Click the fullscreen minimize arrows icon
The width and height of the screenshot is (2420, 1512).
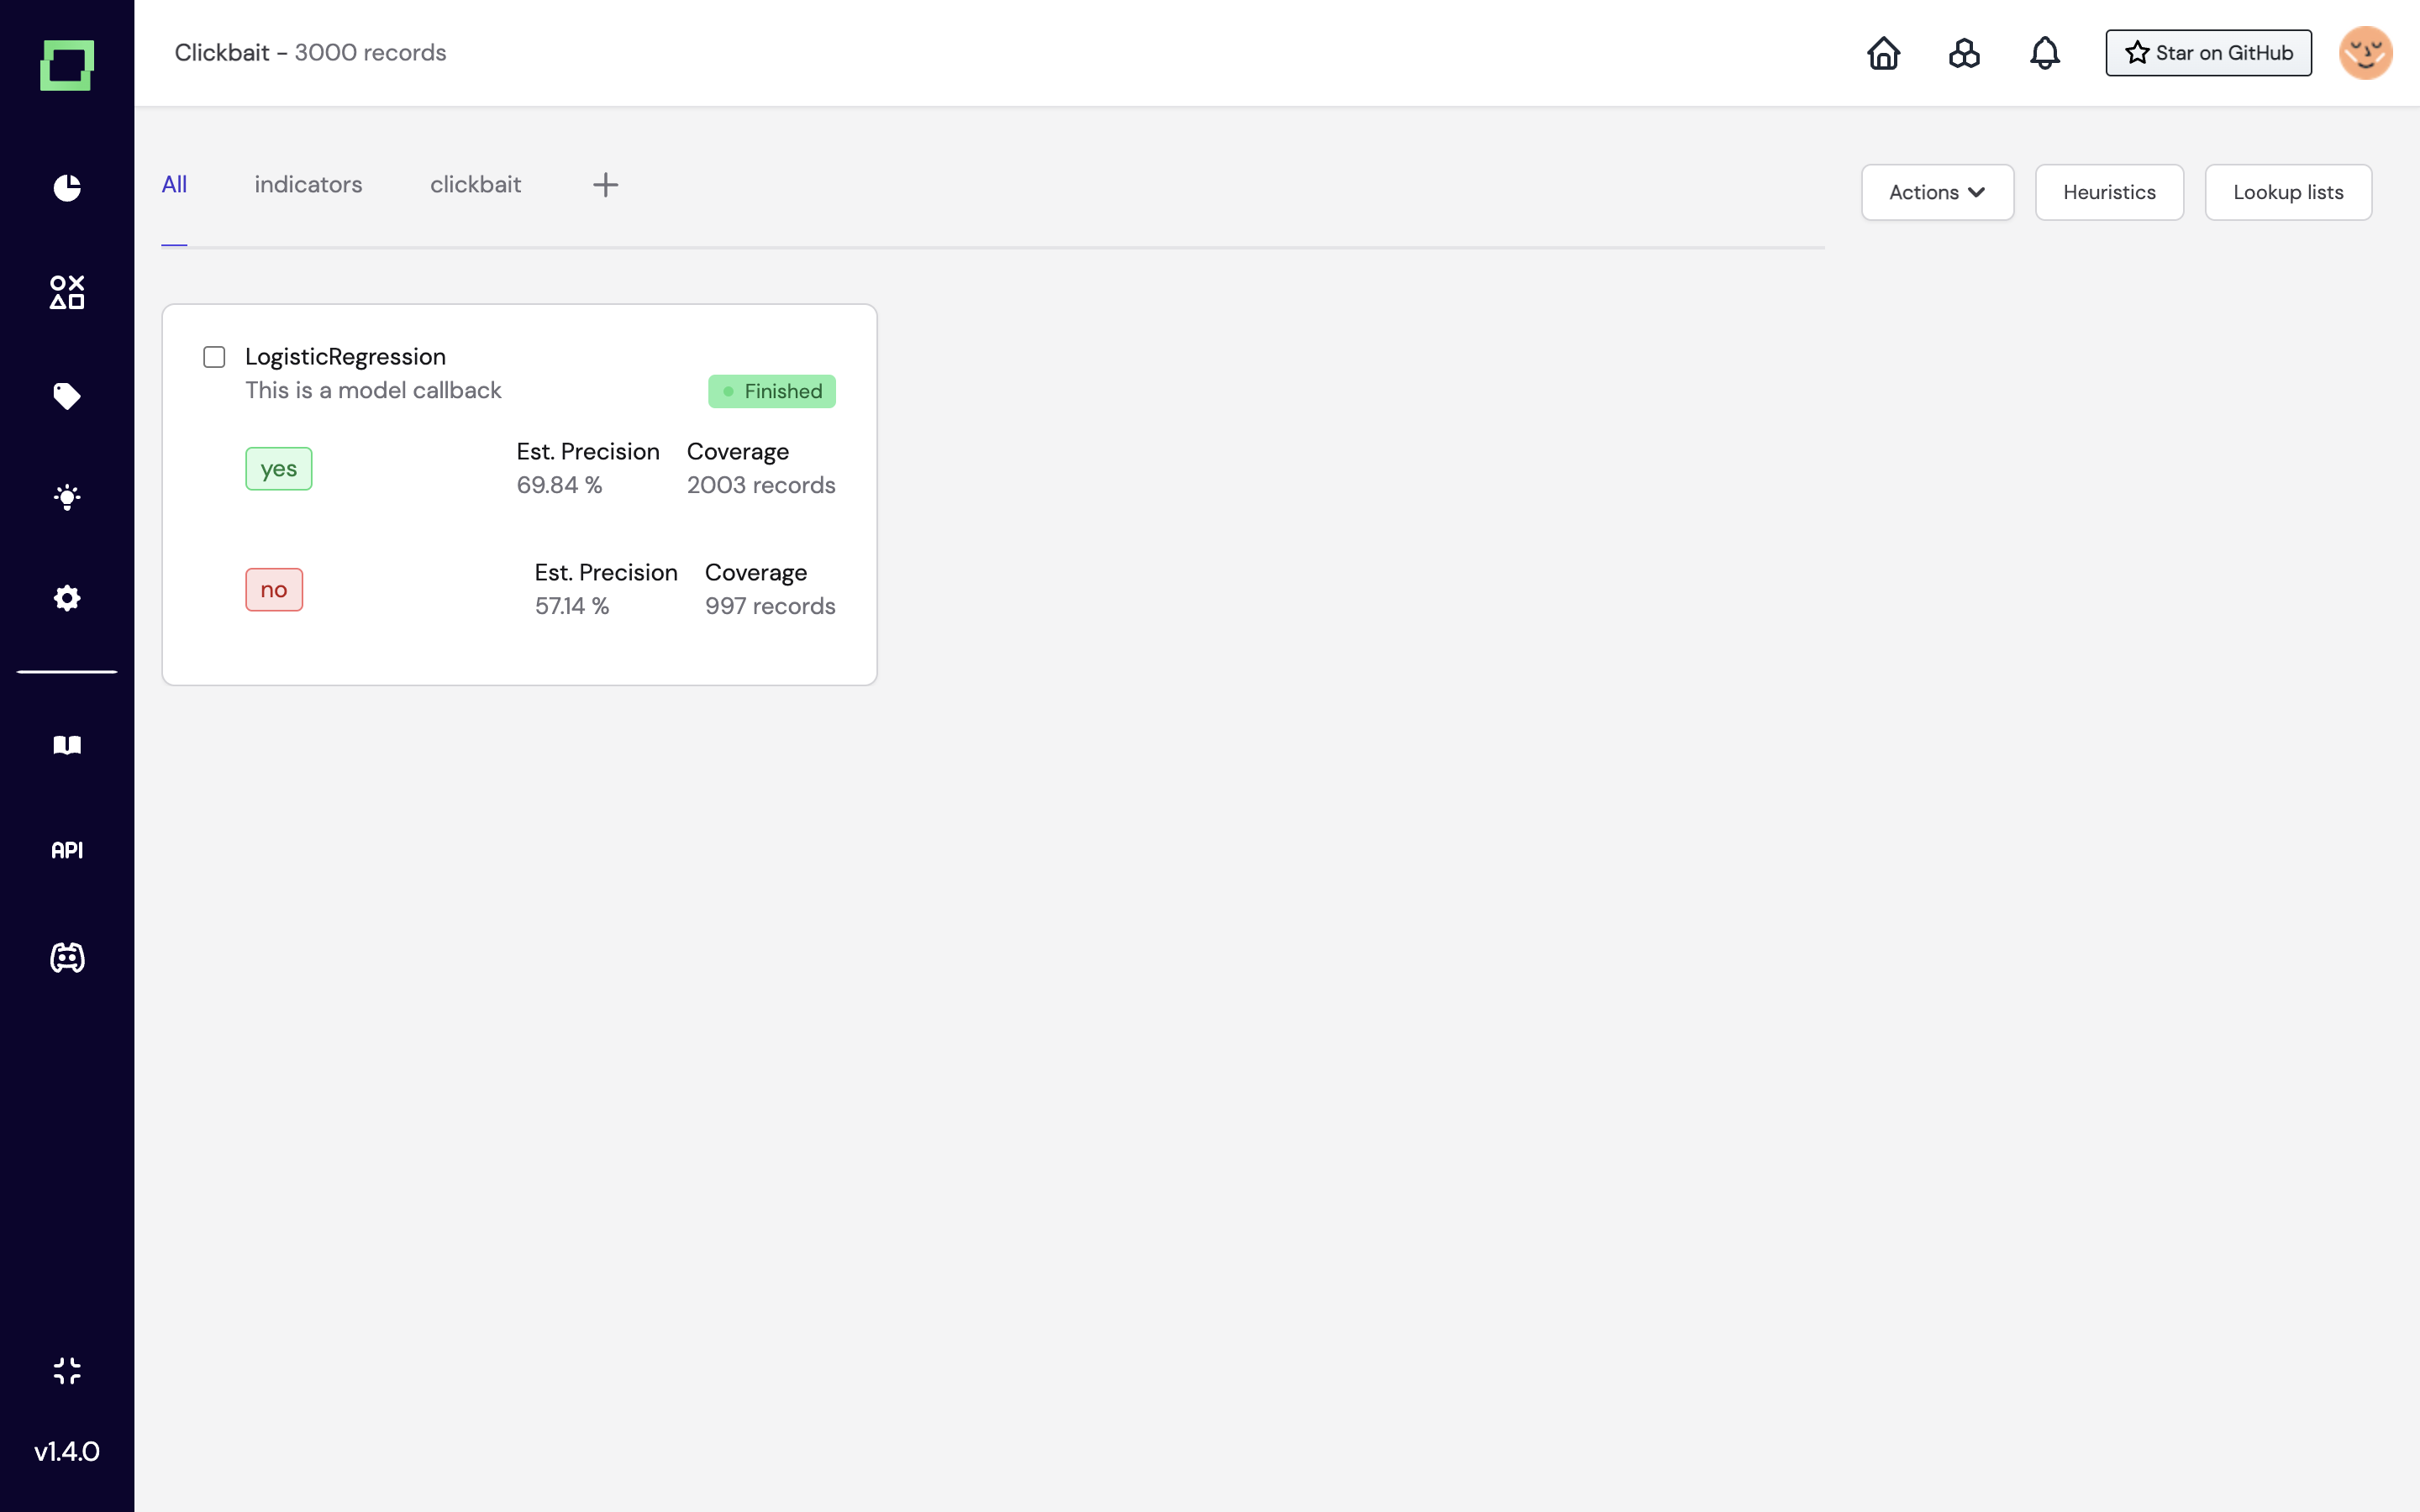(x=67, y=1370)
